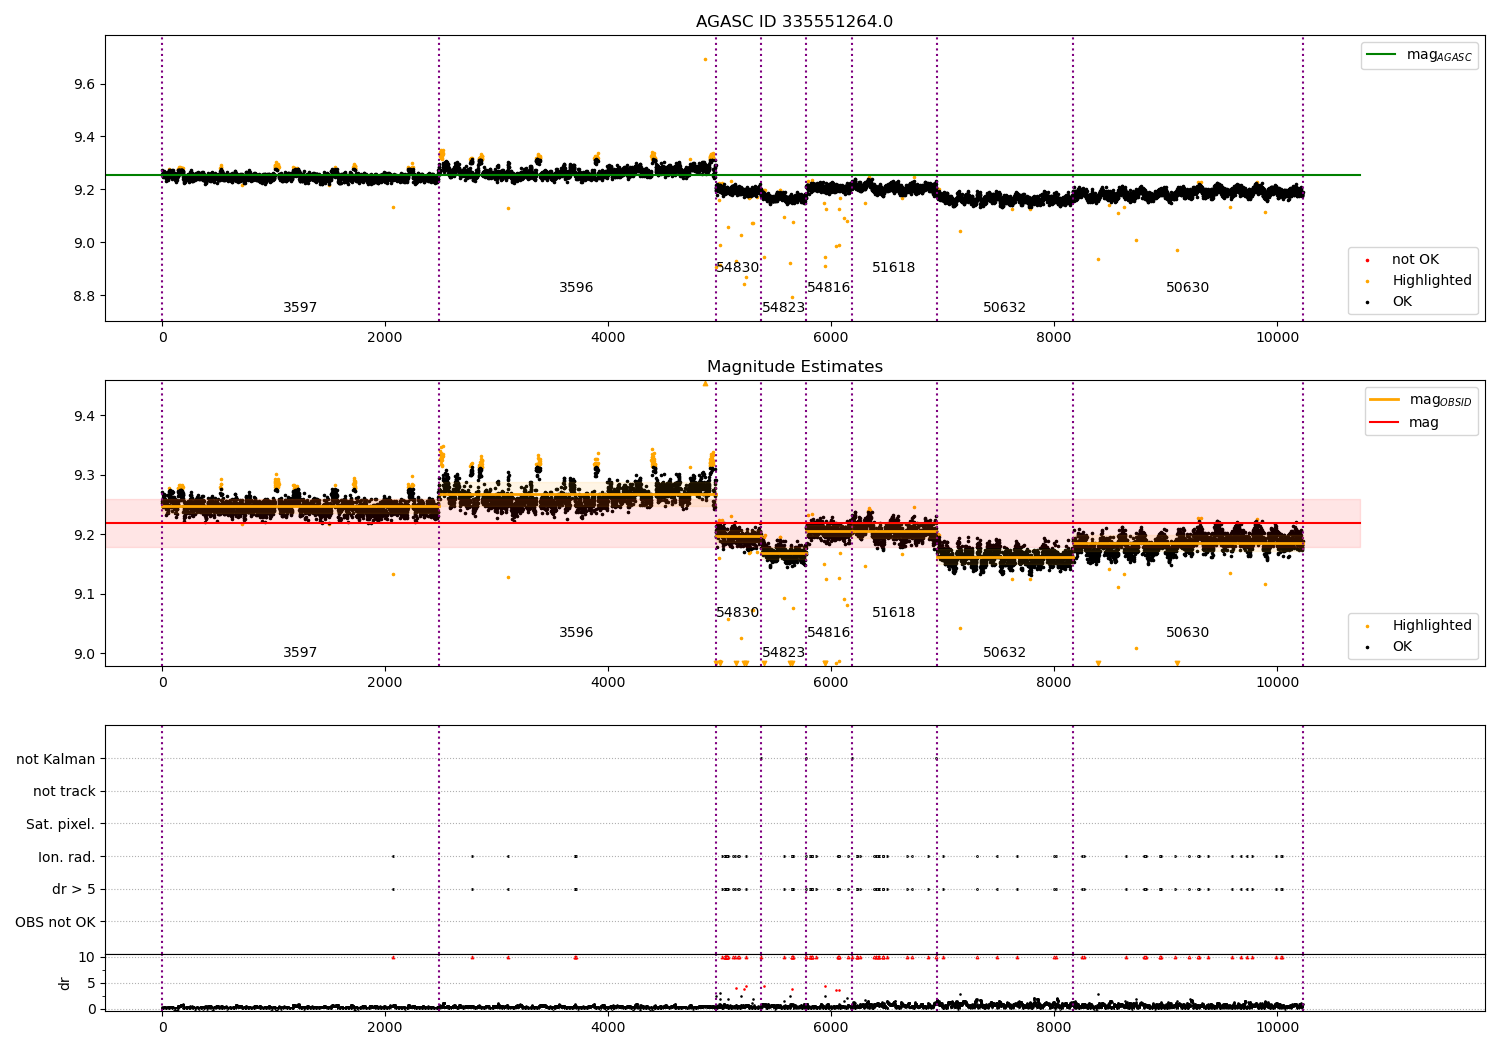Click the 'dr > 5' axis label
1500x1050 pixels.
click(x=74, y=890)
